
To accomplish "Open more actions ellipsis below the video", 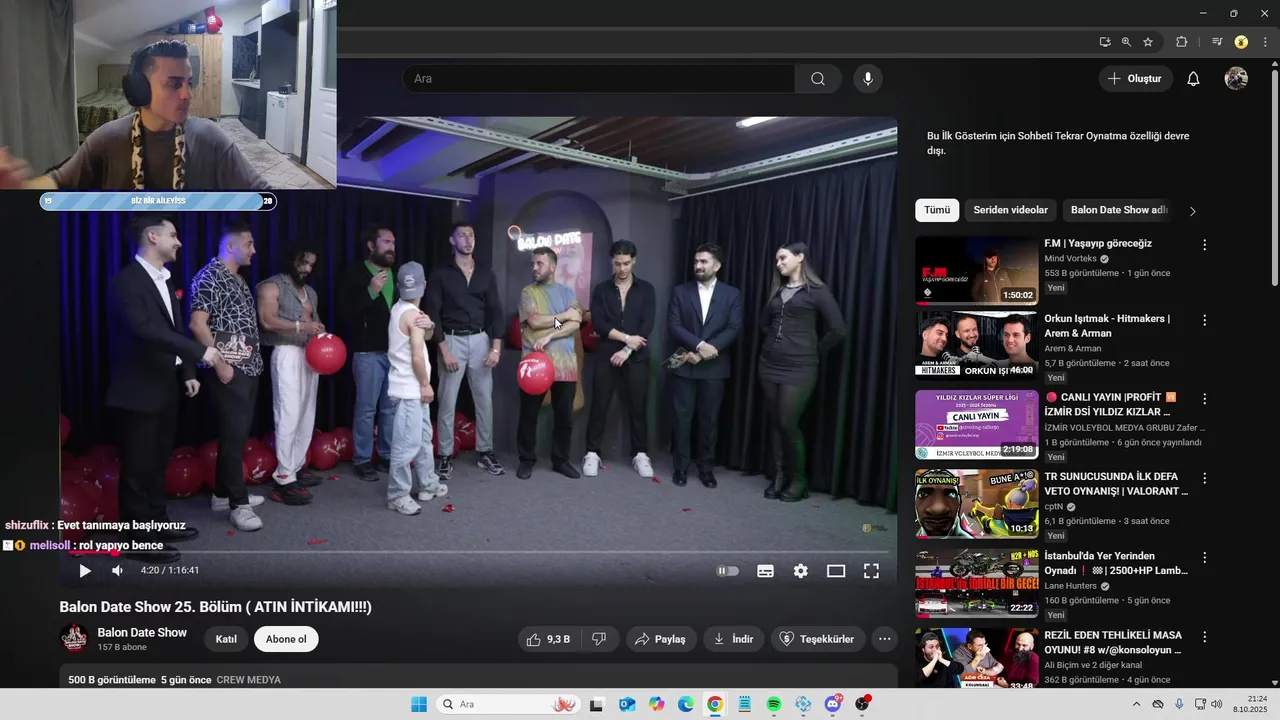I will (x=884, y=639).
